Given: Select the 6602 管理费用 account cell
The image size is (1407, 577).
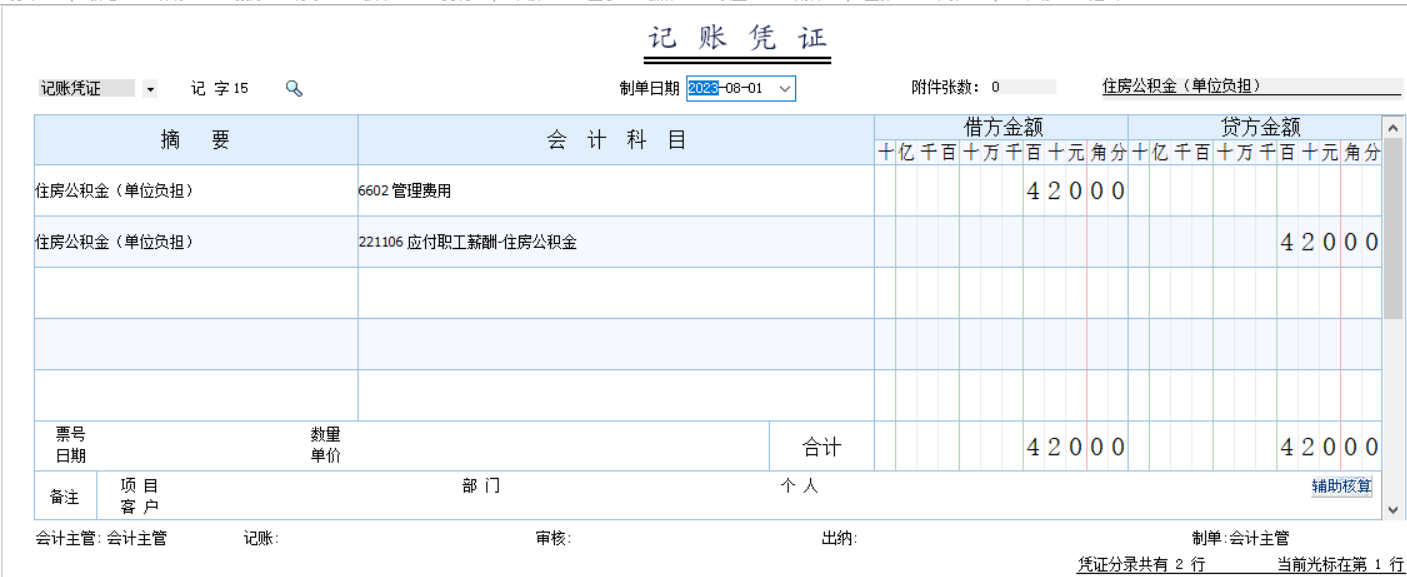Looking at the screenshot, I should pyautogui.click(x=616, y=191).
